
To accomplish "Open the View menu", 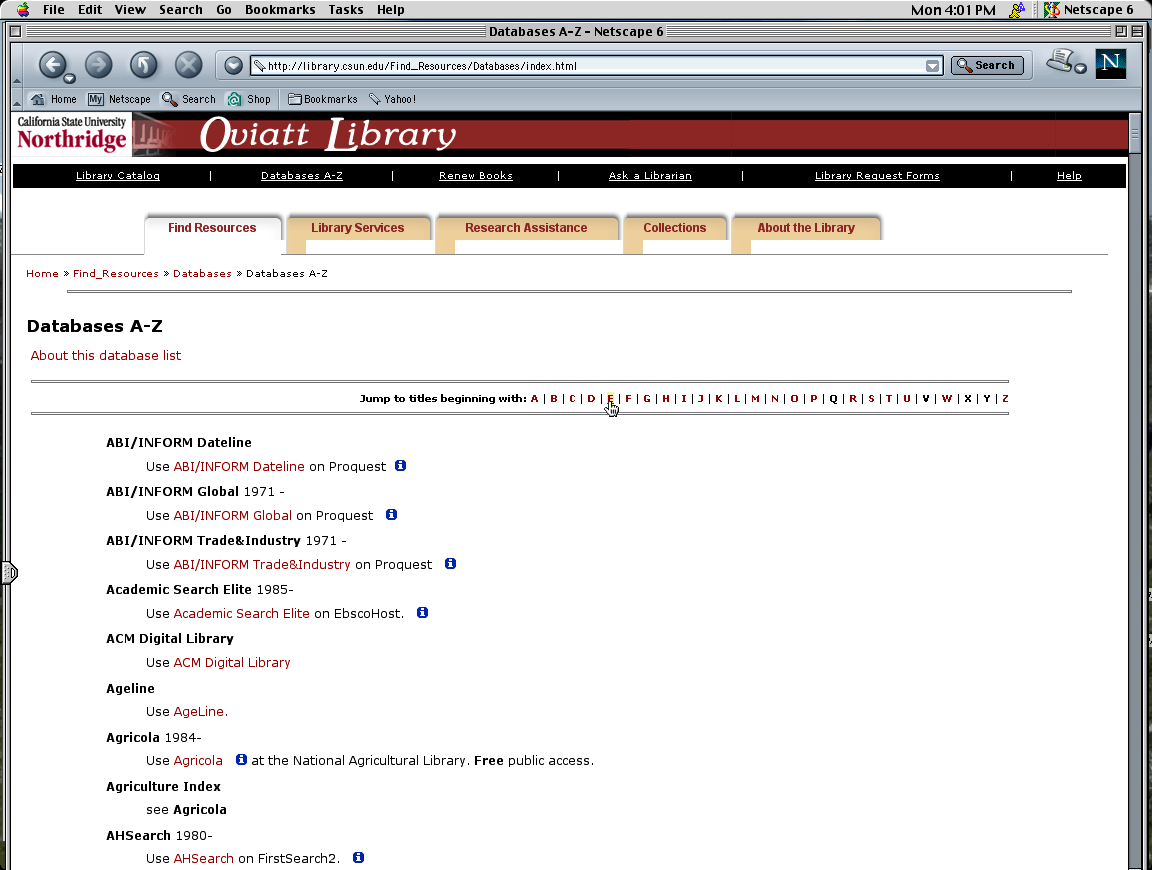I will coord(130,10).
